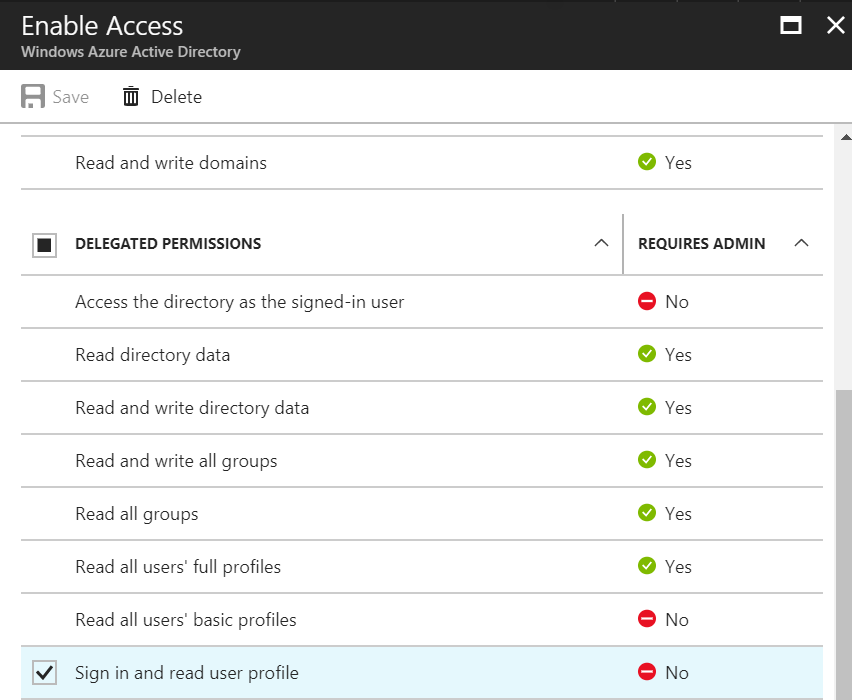852x700 pixels.
Task: Close the Enable Access blade
Action: coord(836,25)
